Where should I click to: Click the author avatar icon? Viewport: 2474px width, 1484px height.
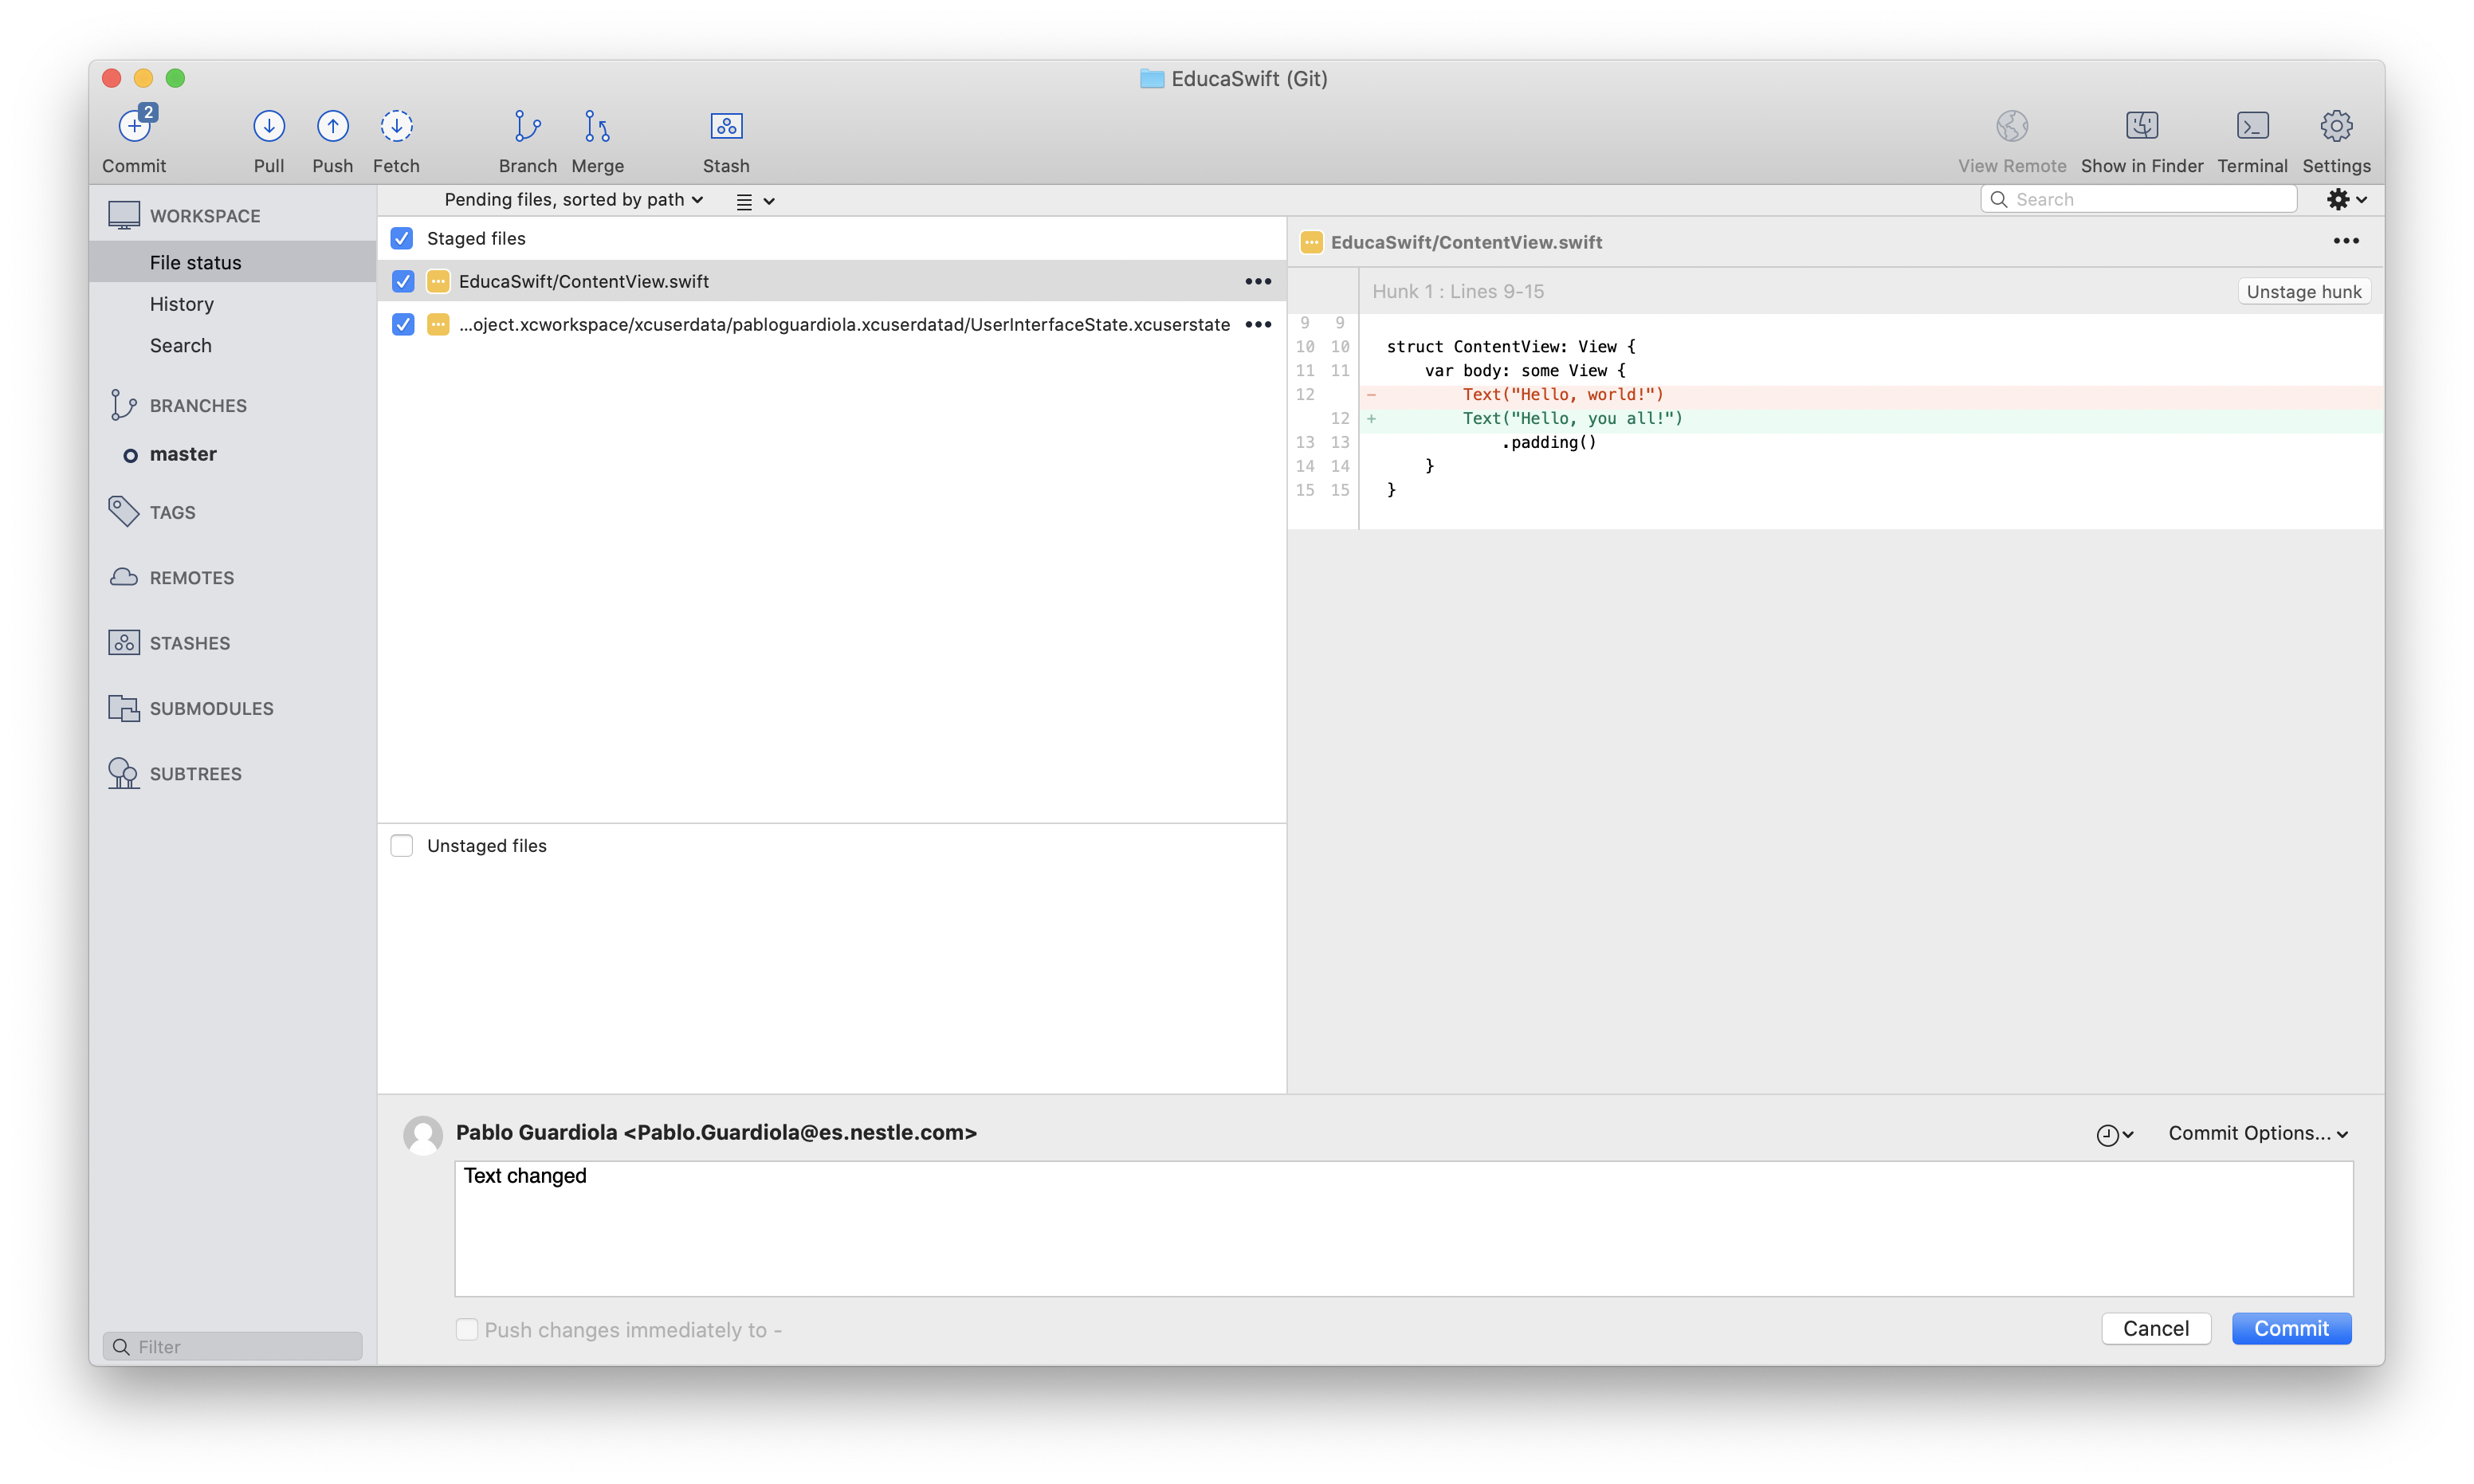pos(422,1136)
